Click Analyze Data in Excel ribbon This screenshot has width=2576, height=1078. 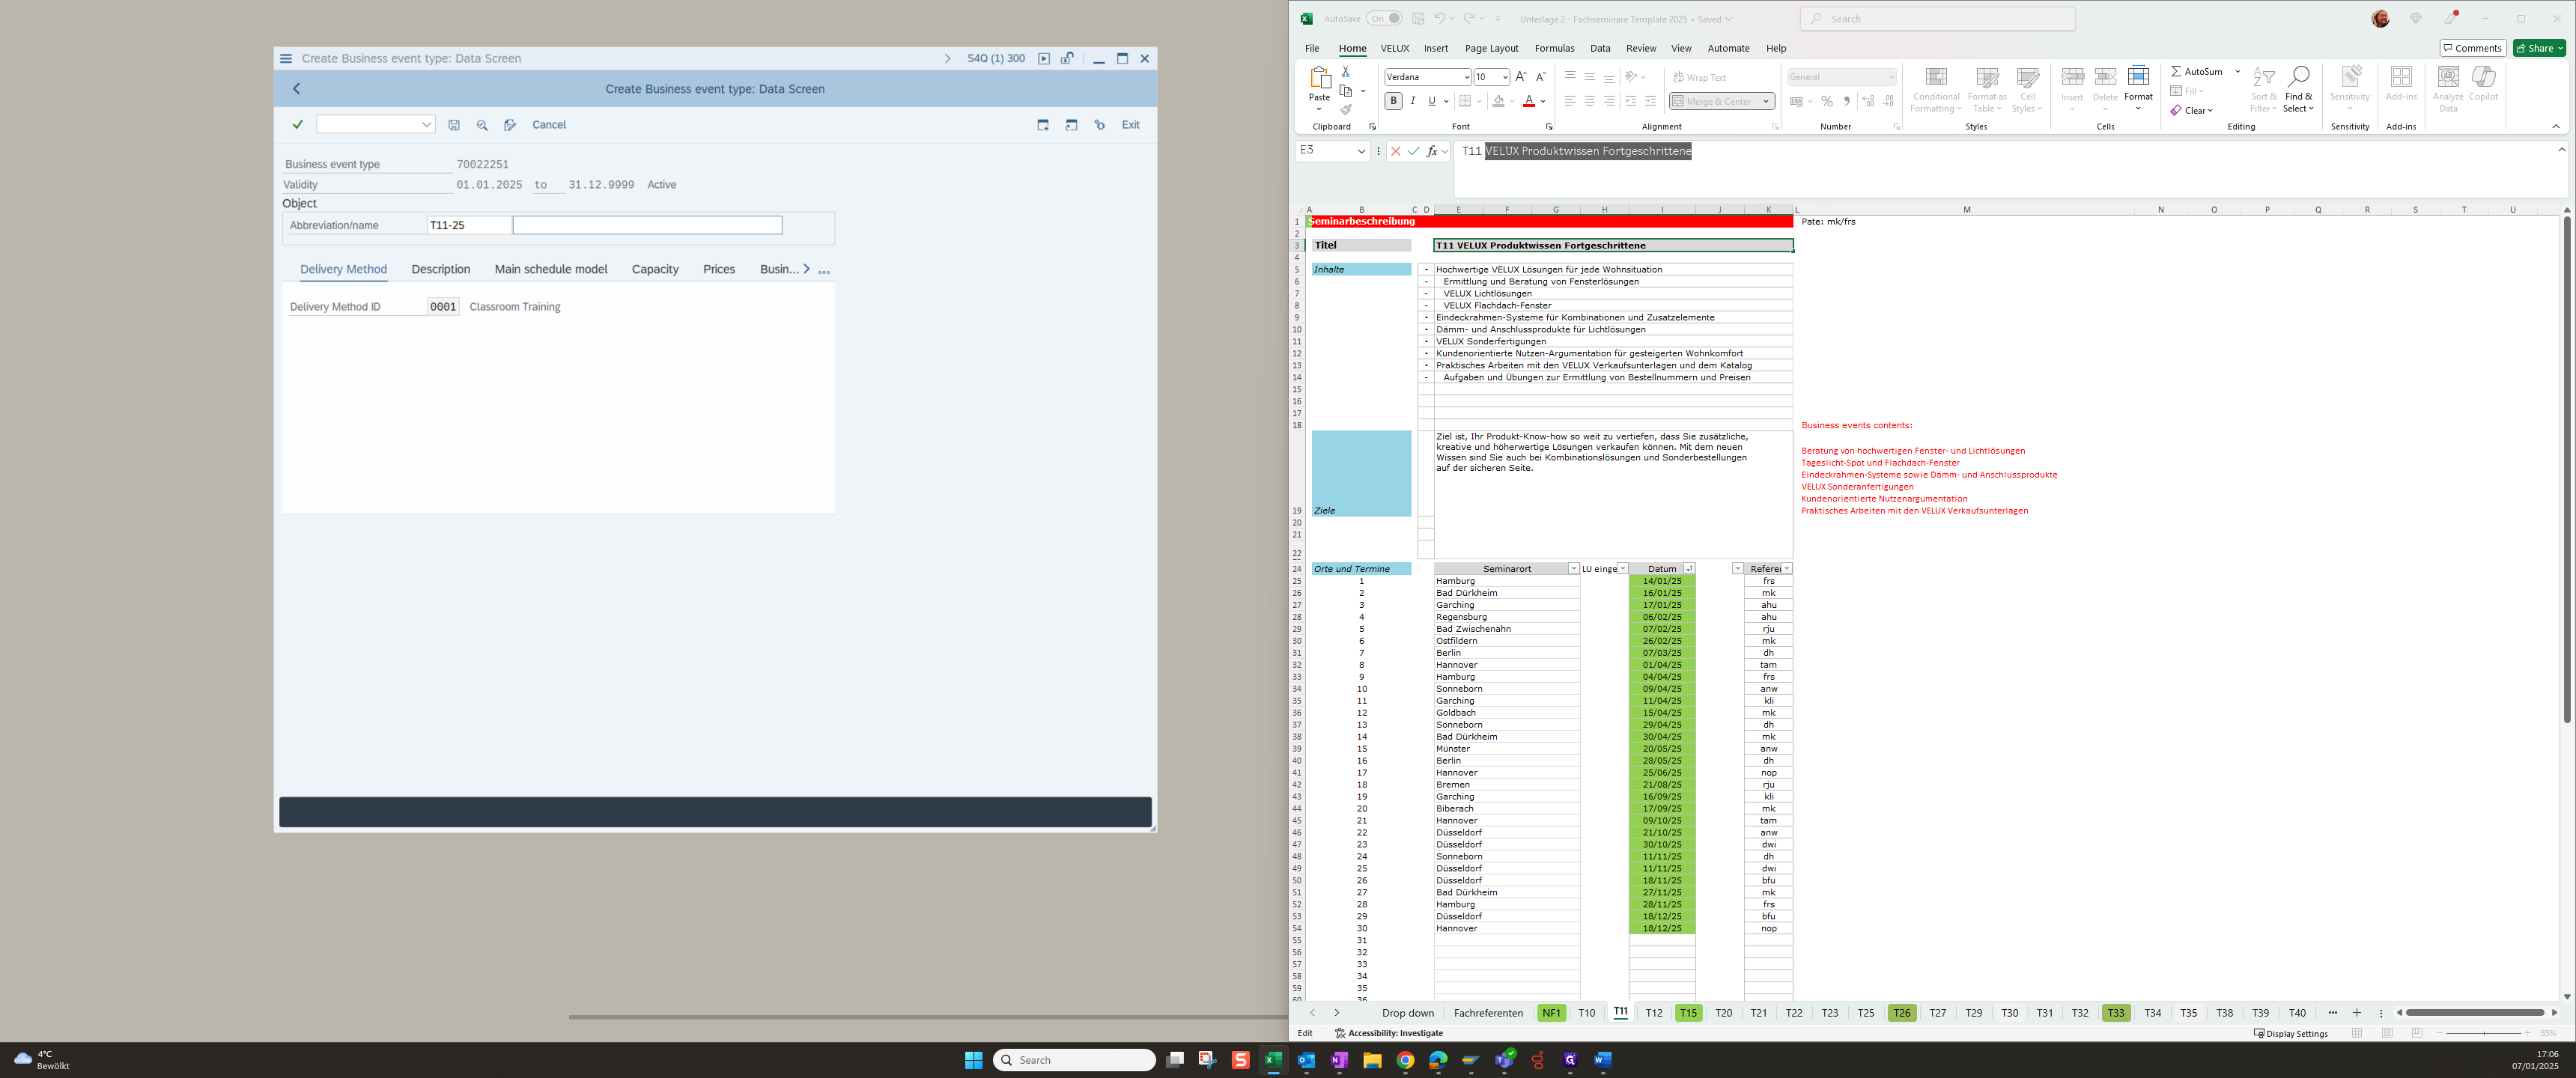pos(2448,89)
